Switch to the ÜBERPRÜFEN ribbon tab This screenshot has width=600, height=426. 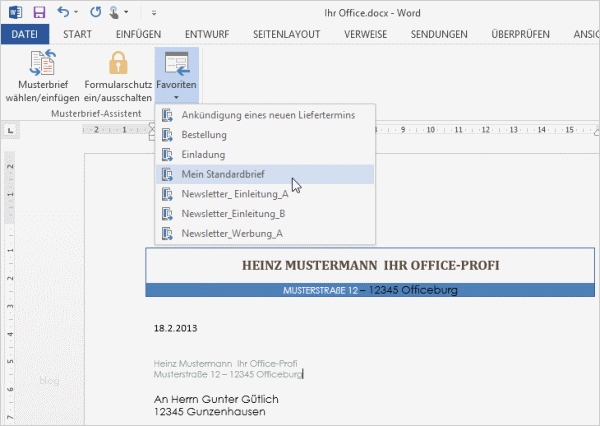pyautogui.click(x=520, y=34)
